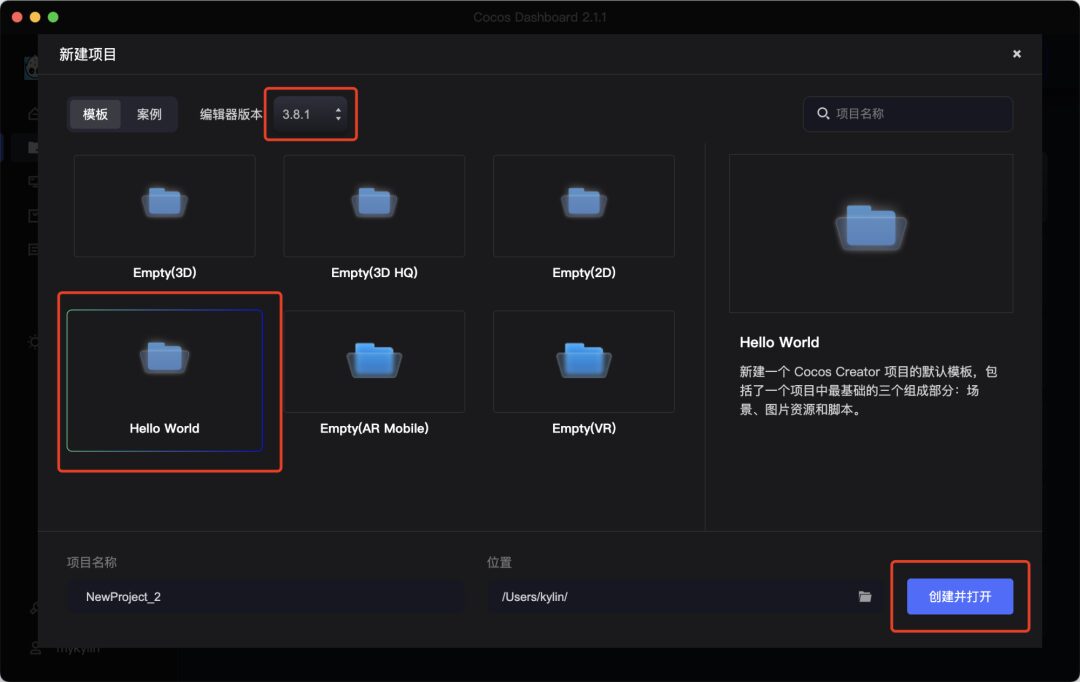Click the magnifier icon in search box
The height and width of the screenshot is (682, 1080).
click(823, 114)
